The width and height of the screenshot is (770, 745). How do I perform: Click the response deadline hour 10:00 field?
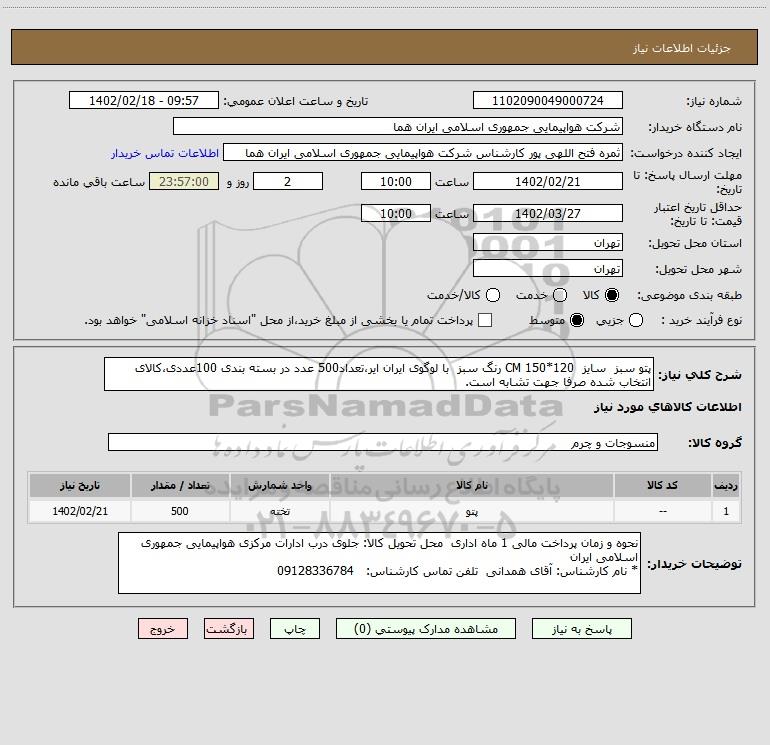tap(396, 181)
